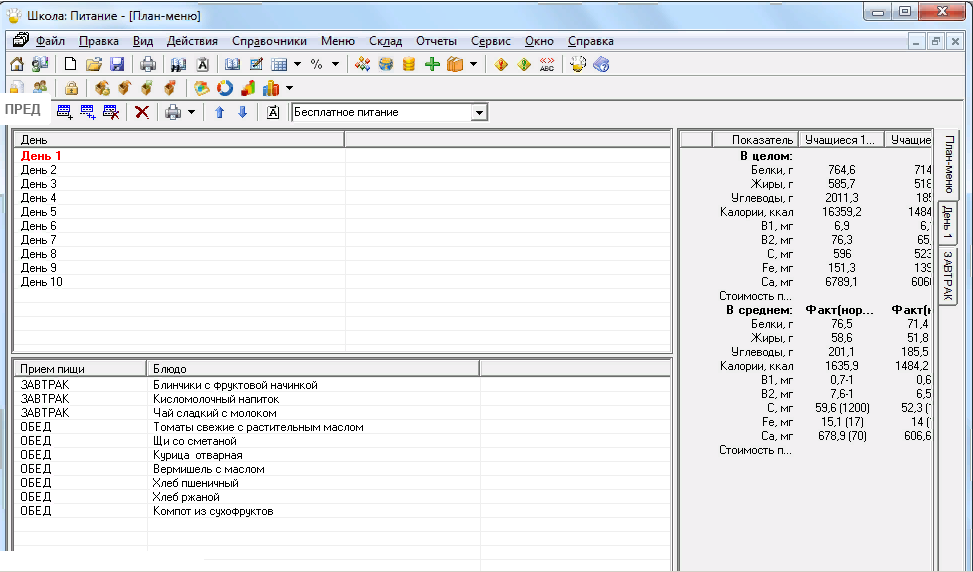973x572 pixels.
Task: Expand the printer dropdown arrow in third toolbar
Action: (191, 112)
